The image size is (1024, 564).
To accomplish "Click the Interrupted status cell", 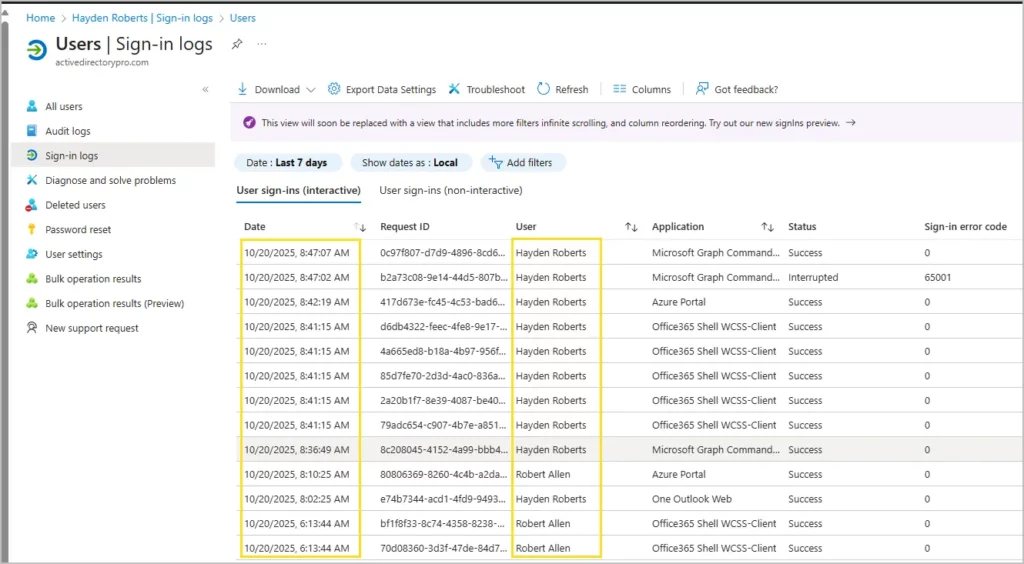I will (x=813, y=277).
